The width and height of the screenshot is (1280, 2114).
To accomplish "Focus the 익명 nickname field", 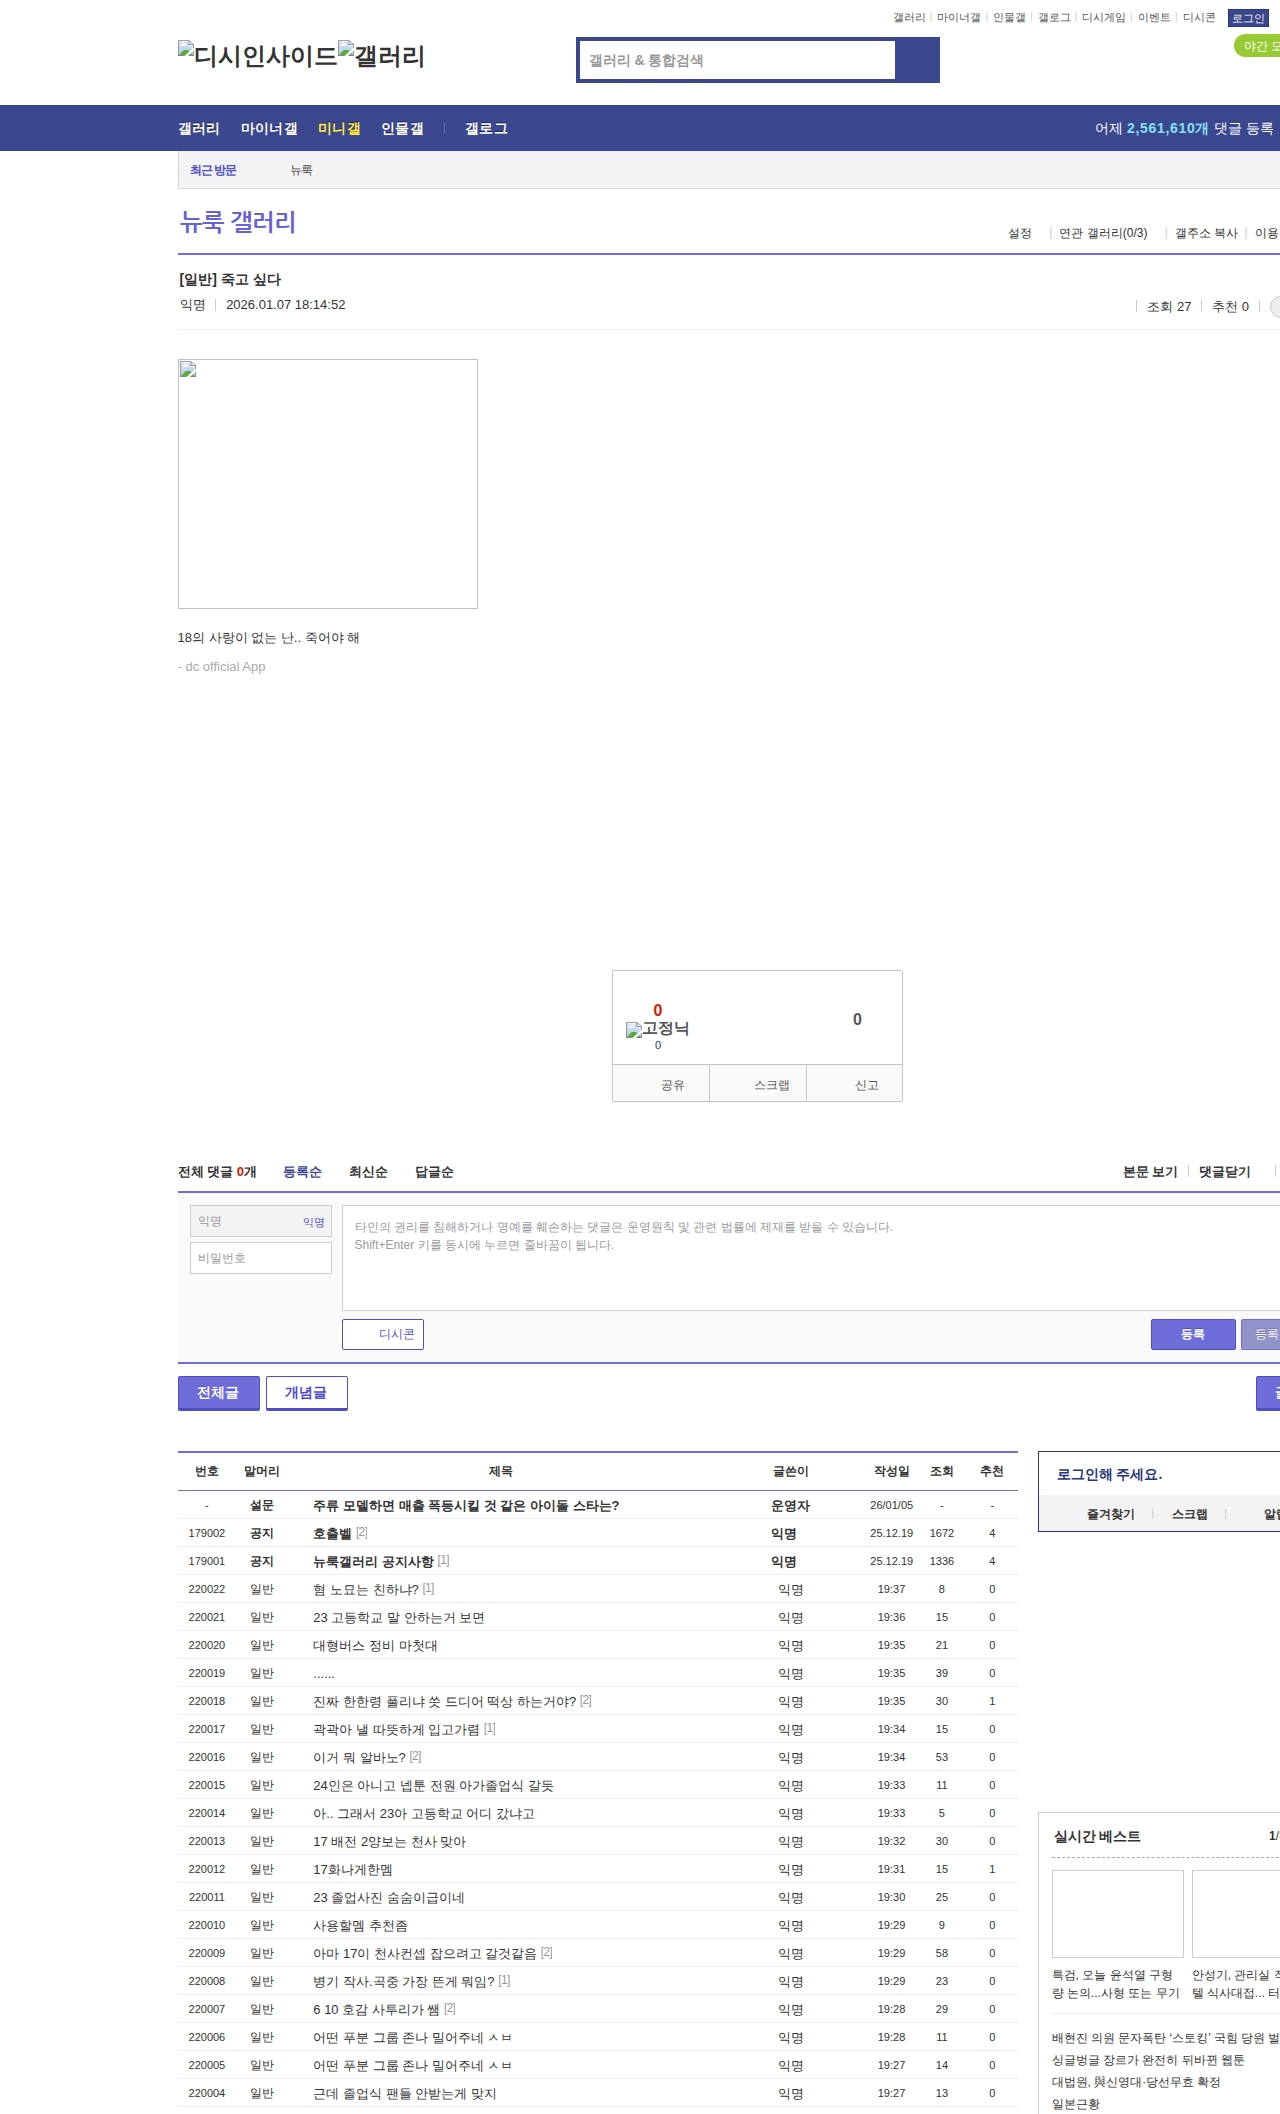I will pos(261,1221).
